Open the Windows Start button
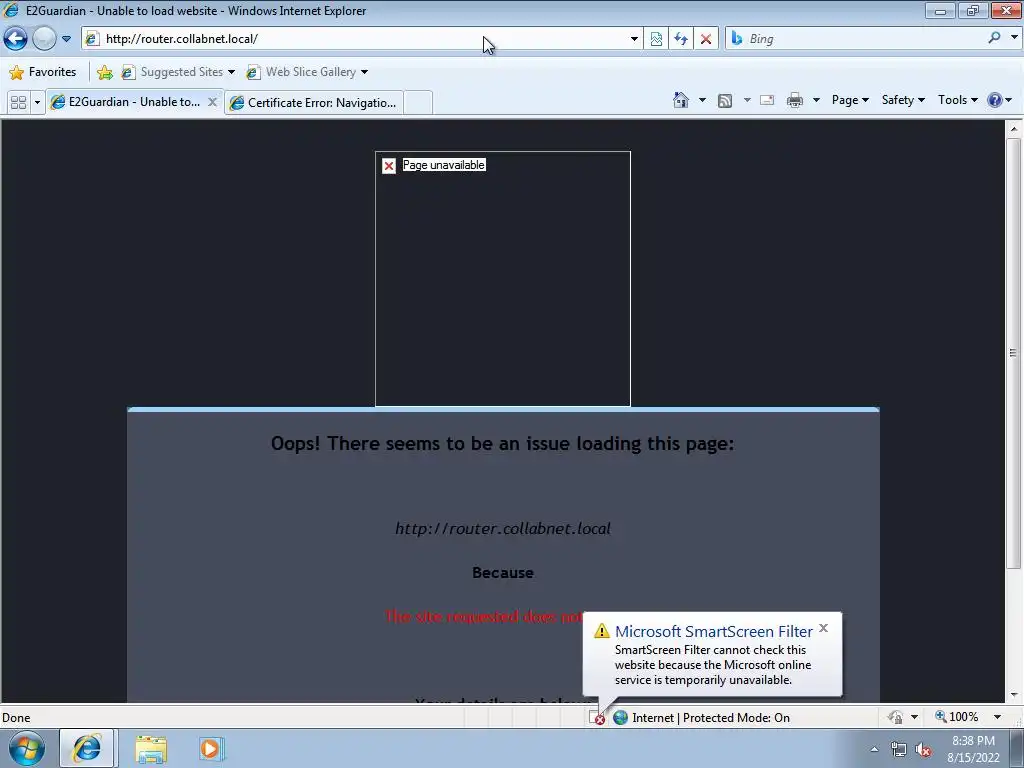The height and width of the screenshot is (768, 1024). [27, 748]
